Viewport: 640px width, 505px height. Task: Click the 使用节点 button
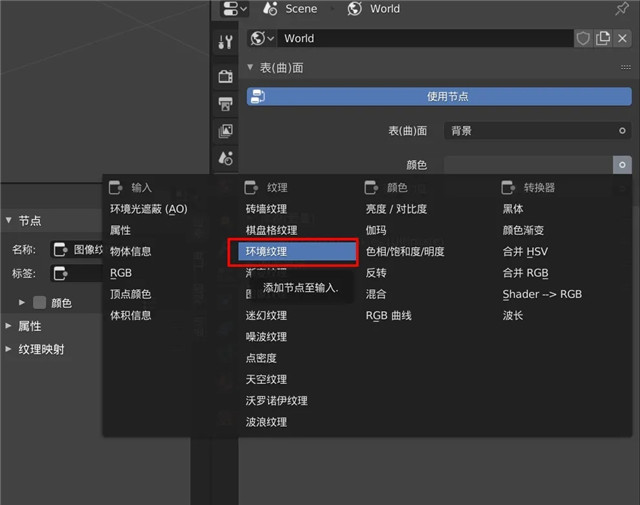439,97
